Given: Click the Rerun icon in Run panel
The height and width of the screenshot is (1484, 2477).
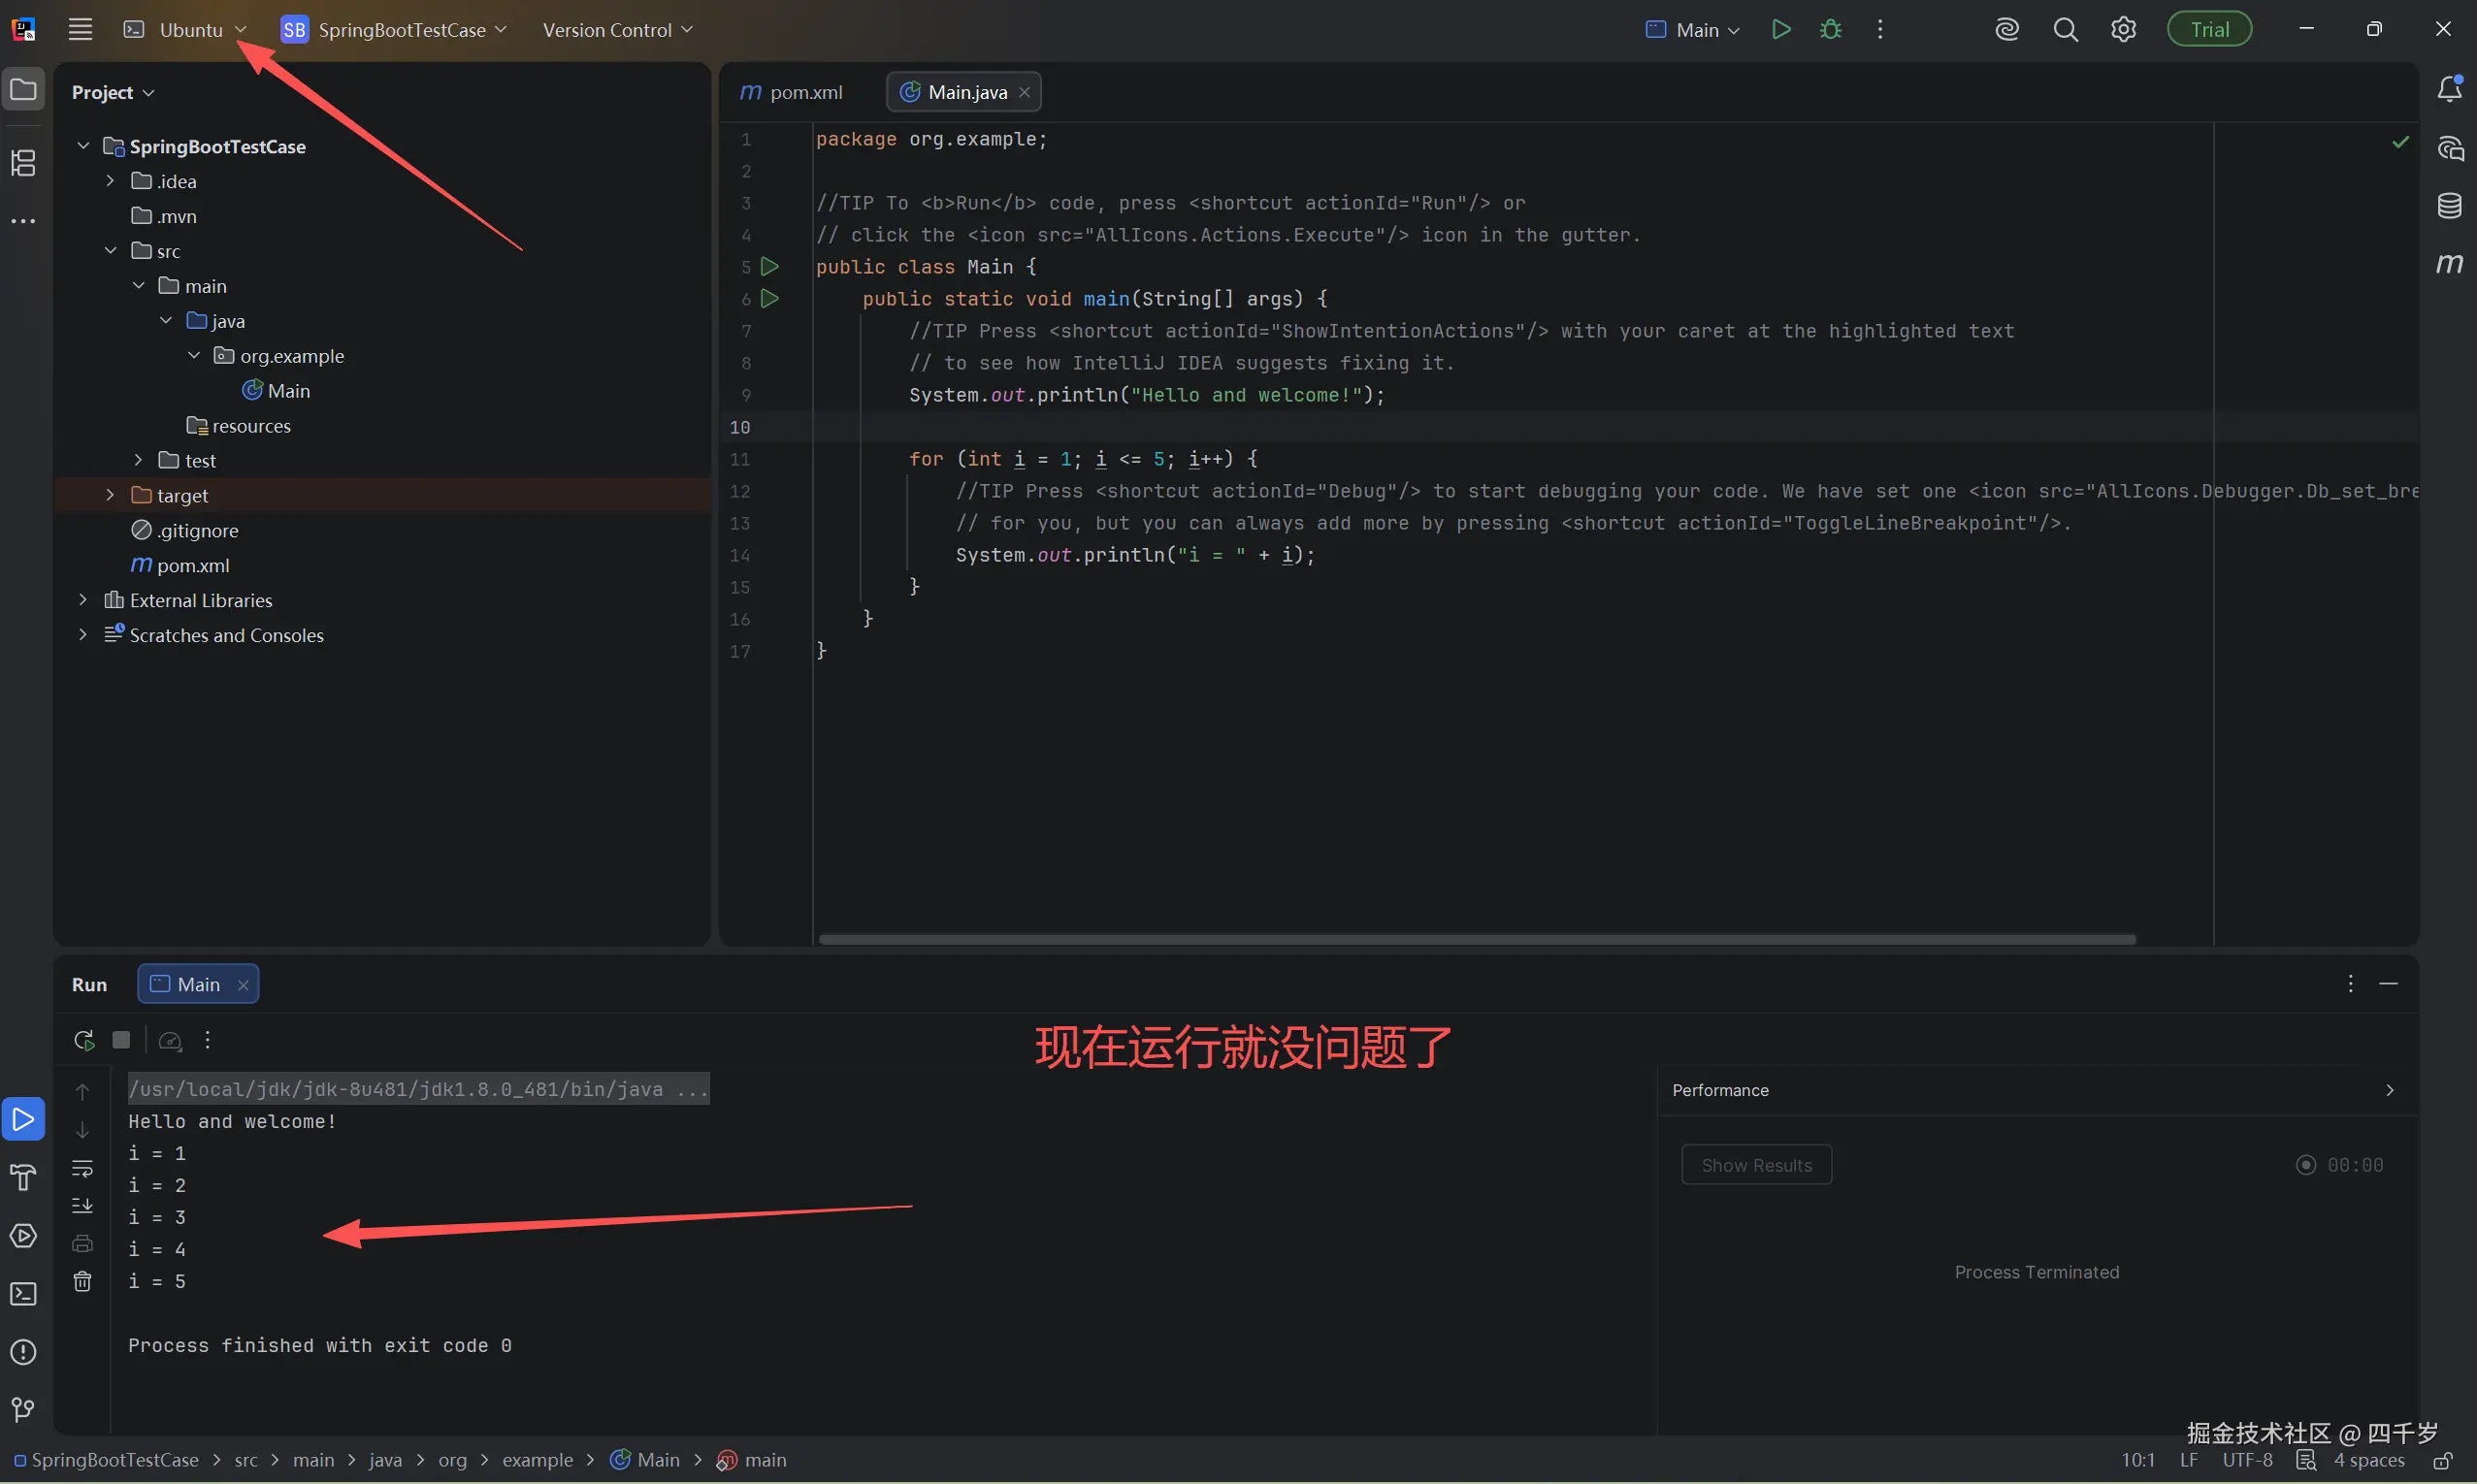Looking at the screenshot, I should pos(84,1040).
